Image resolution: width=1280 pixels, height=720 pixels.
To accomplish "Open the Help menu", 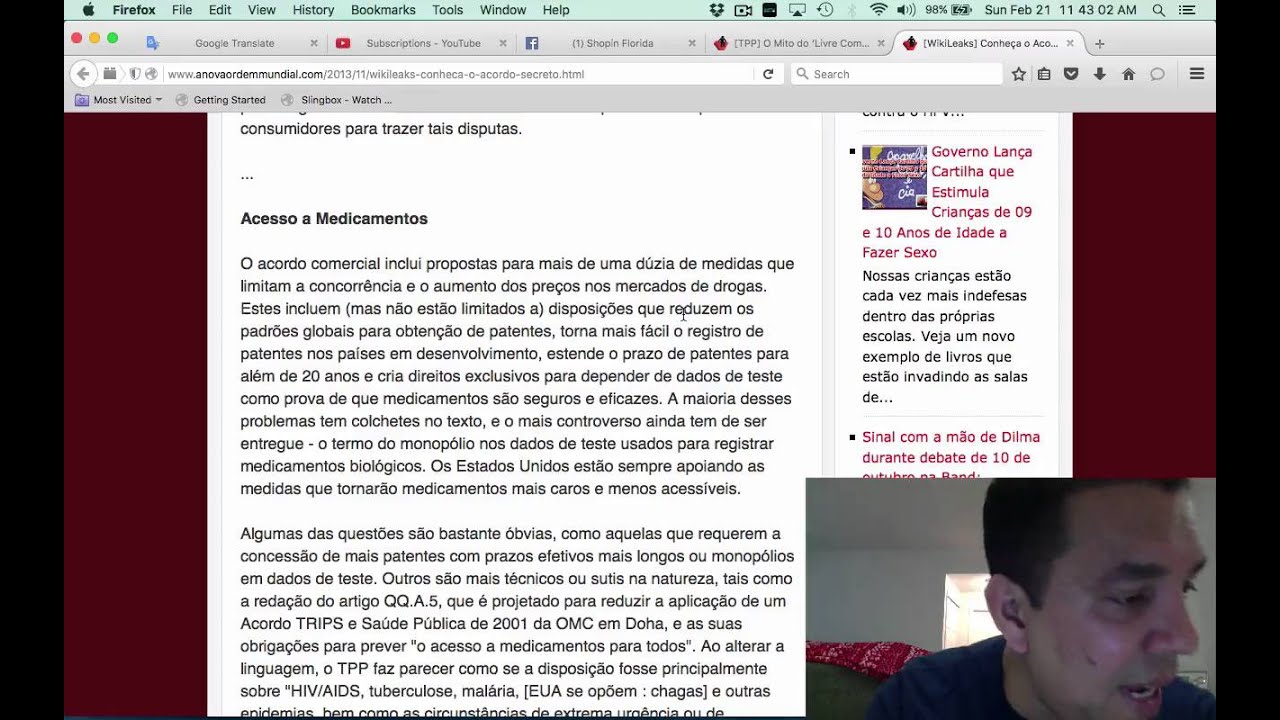I will [556, 10].
